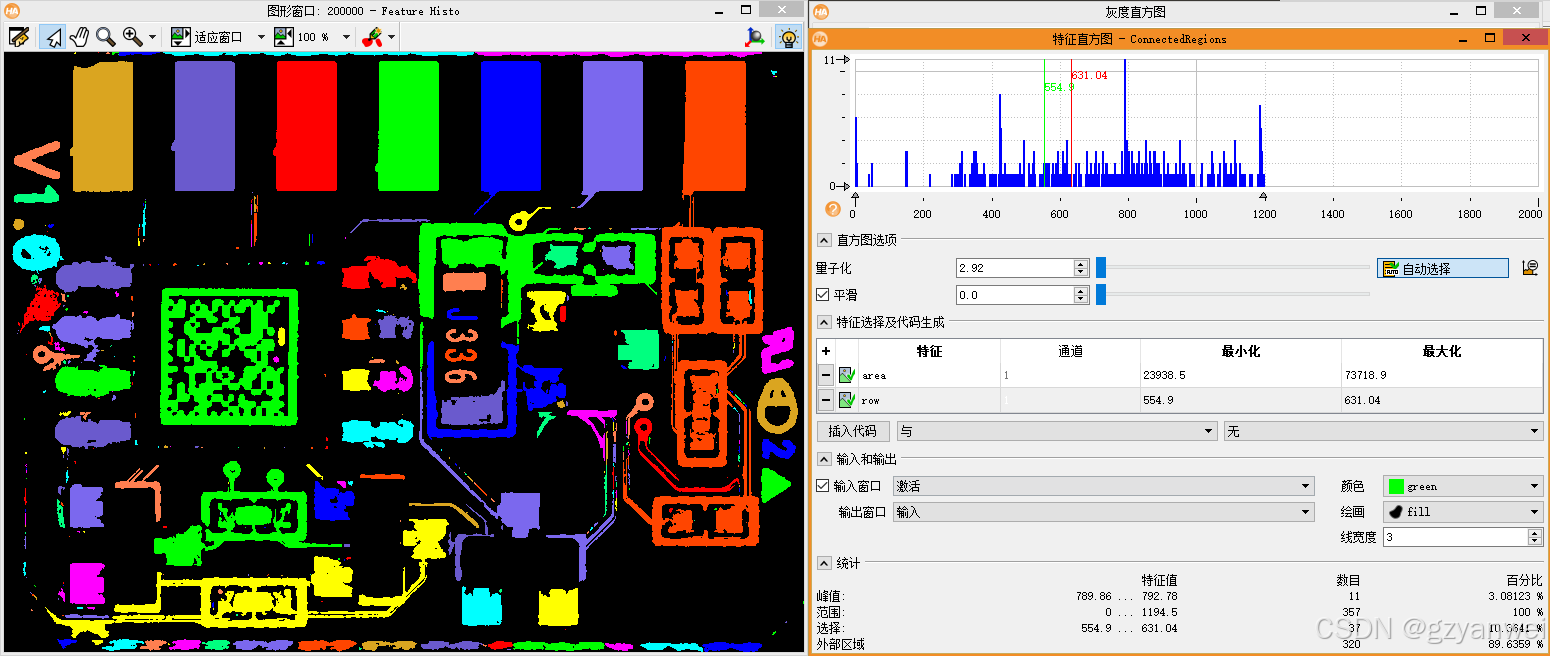
Task: Click the 量子化 spinner arrows
Action: [x=1081, y=268]
